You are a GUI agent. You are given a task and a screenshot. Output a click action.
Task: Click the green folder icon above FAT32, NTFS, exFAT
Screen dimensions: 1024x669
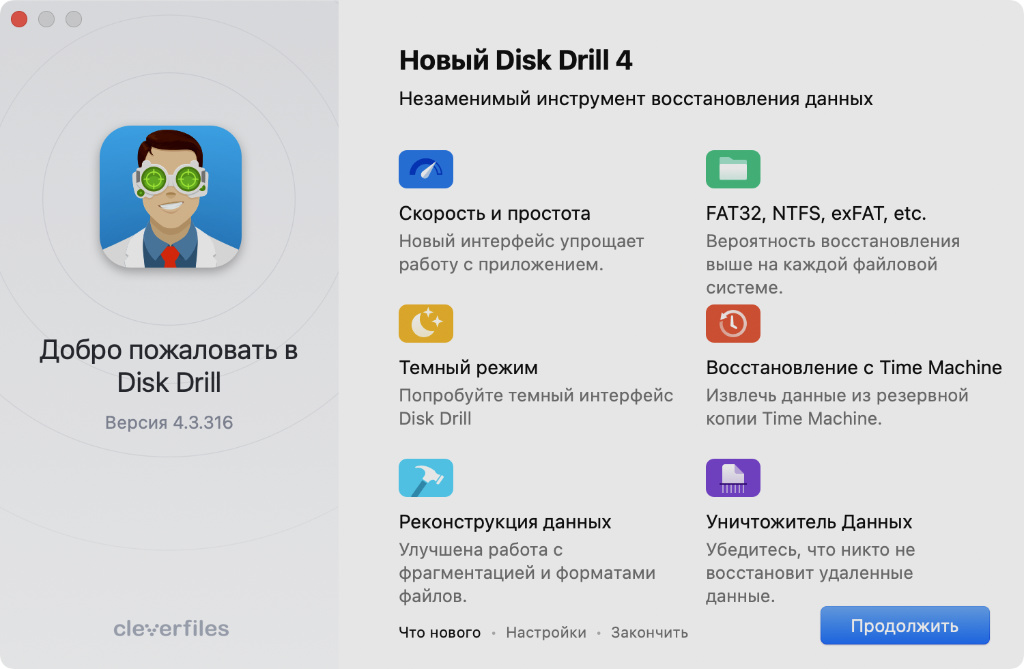pyautogui.click(x=733, y=169)
